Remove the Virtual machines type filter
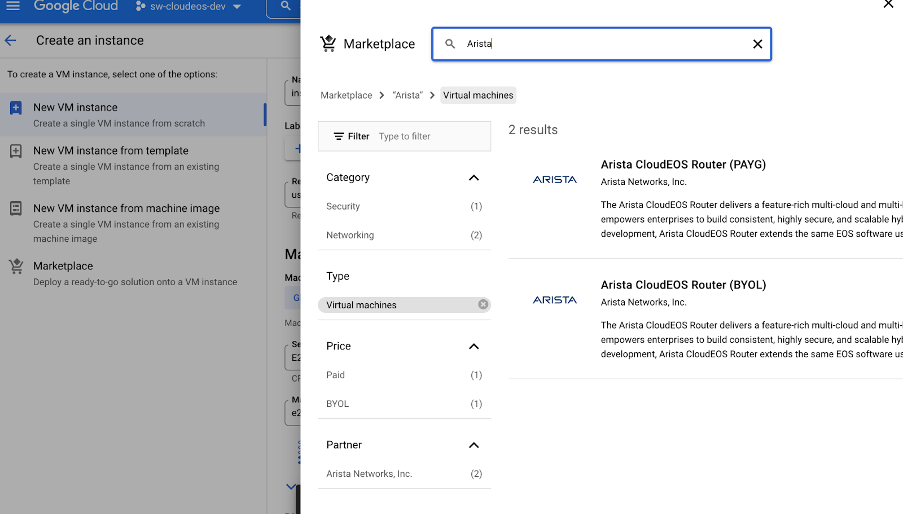The image size is (904, 514). [483, 304]
